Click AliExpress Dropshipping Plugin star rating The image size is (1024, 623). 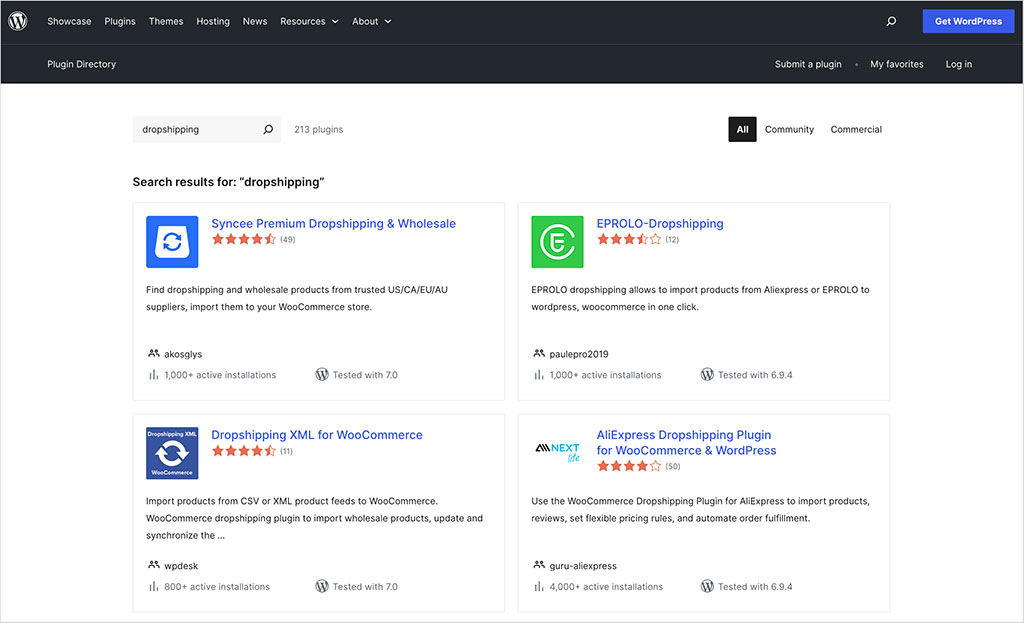629,466
